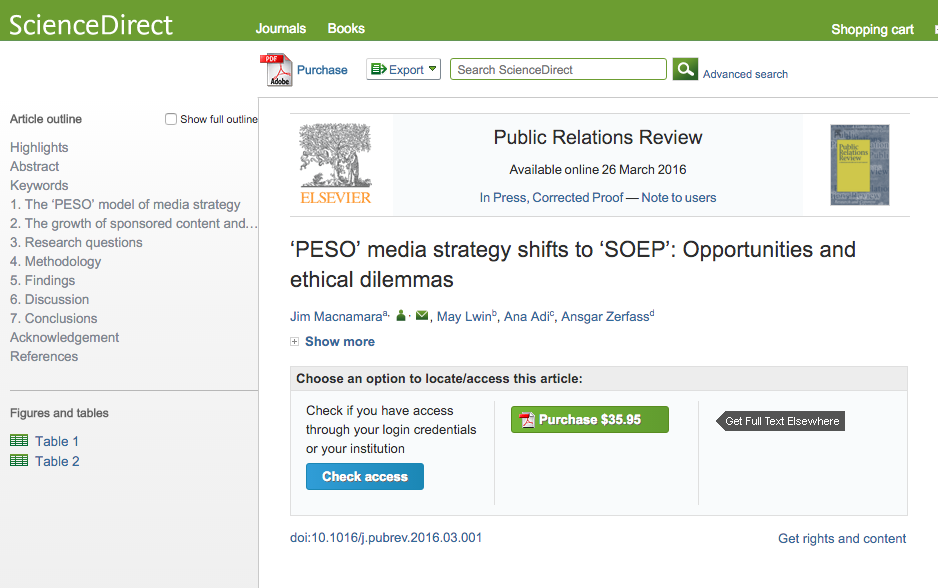Open the Books menu
This screenshot has width=938, height=588.
(x=346, y=28)
